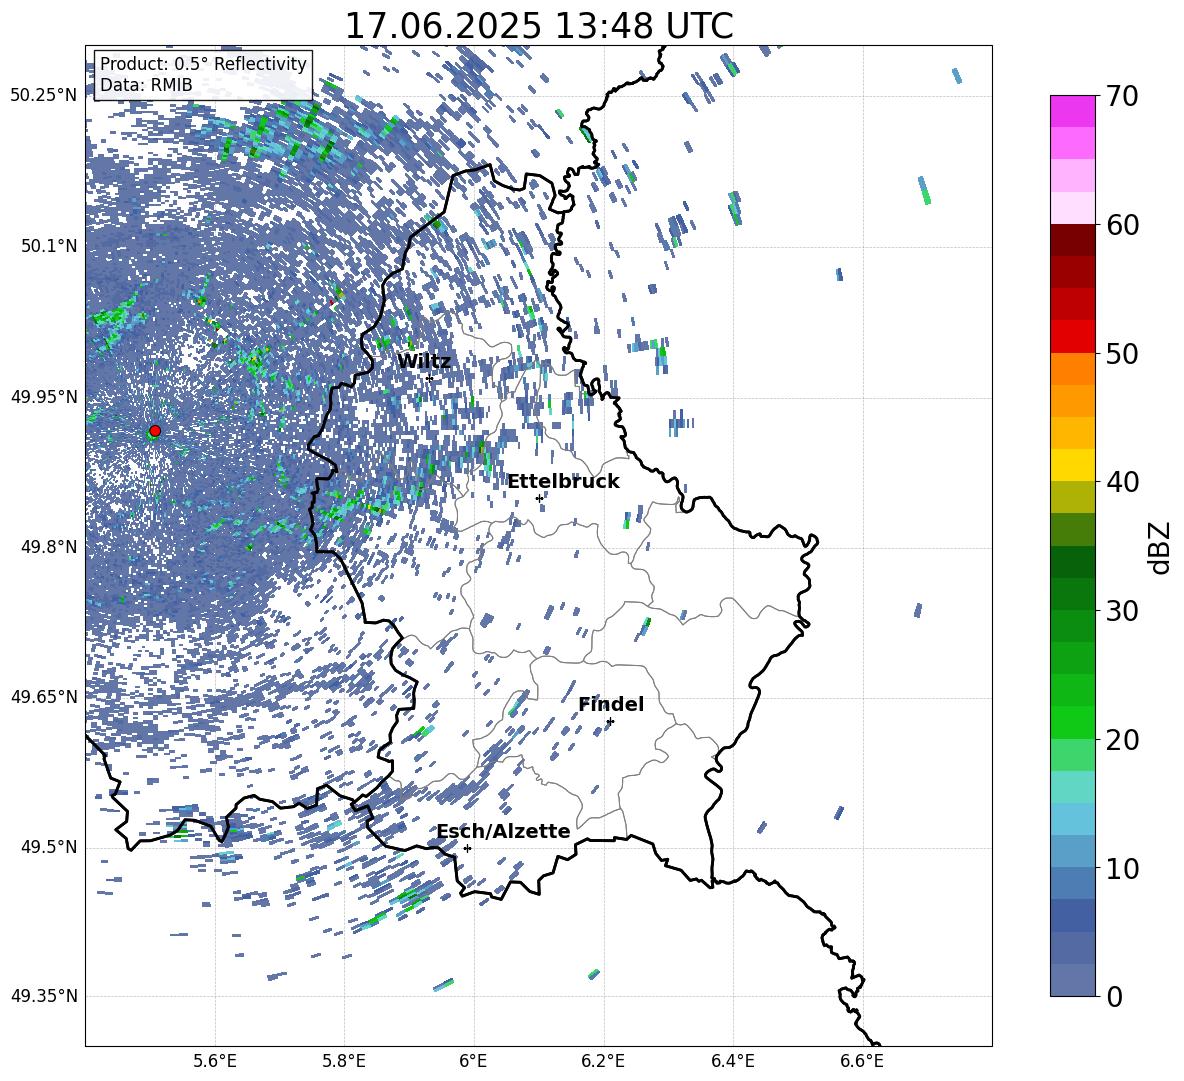The height and width of the screenshot is (1081, 1184).
Task: Click the 50.25°N latitude label
Action: pyautogui.click(x=44, y=96)
